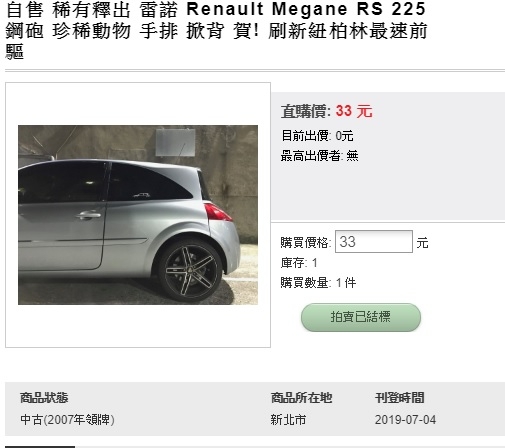Click the 目前出價 0元 text
The height and width of the screenshot is (448, 505).
(317, 136)
